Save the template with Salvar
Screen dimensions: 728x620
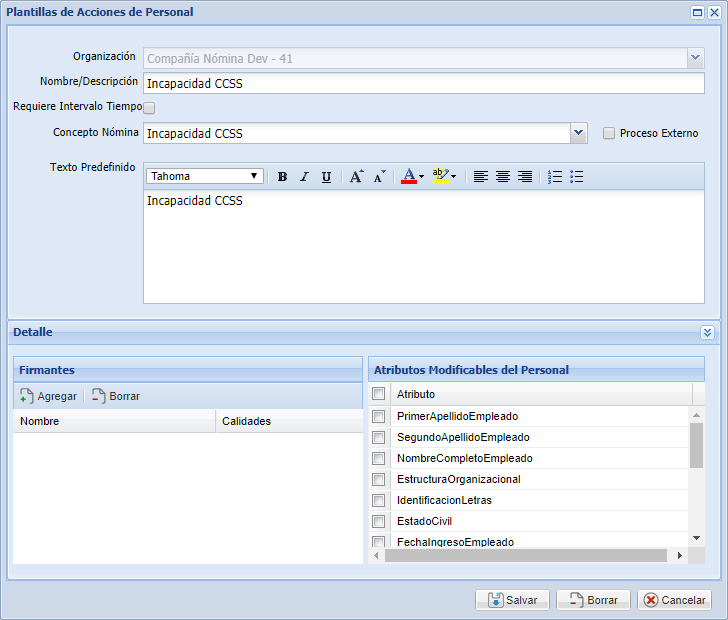click(512, 600)
